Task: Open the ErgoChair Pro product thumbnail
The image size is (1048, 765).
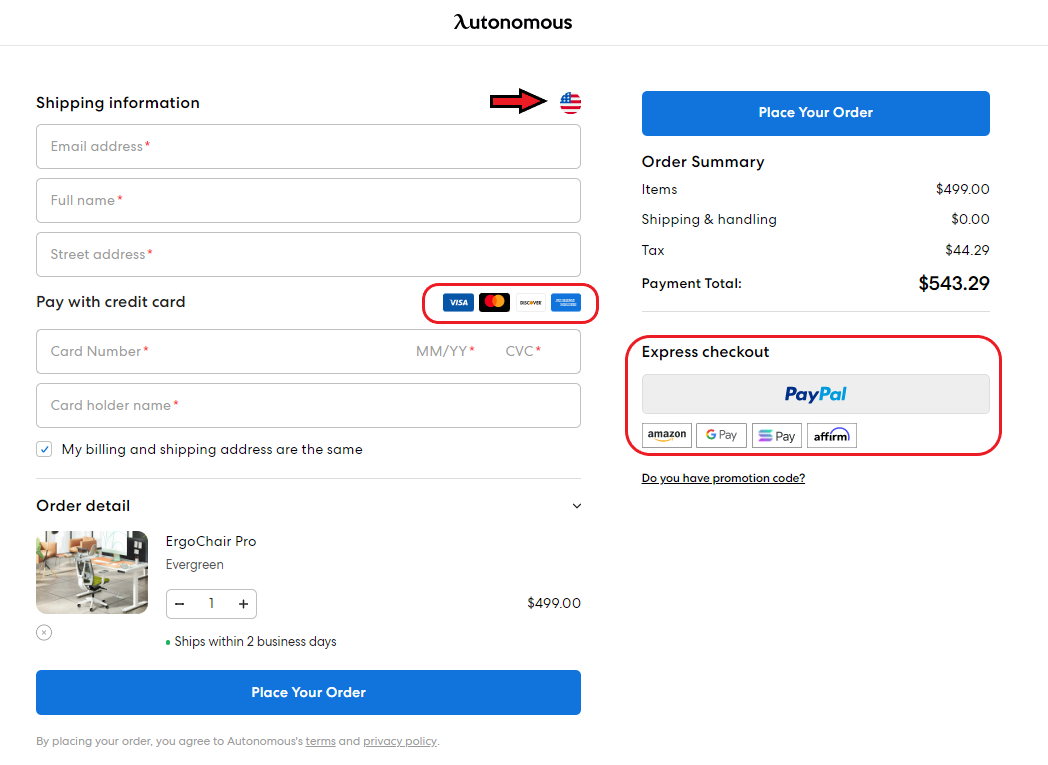Action: tap(92, 573)
